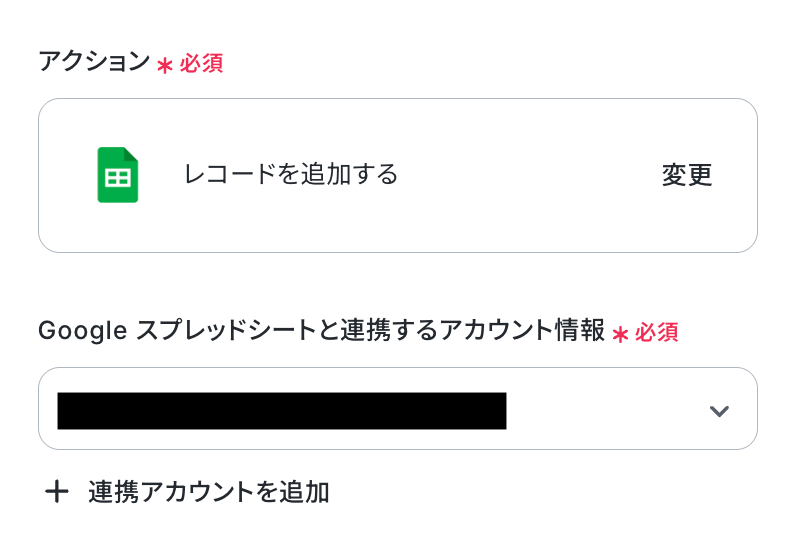Click the red asterisk beside アクション
The width and height of the screenshot is (812, 540).
[165, 65]
